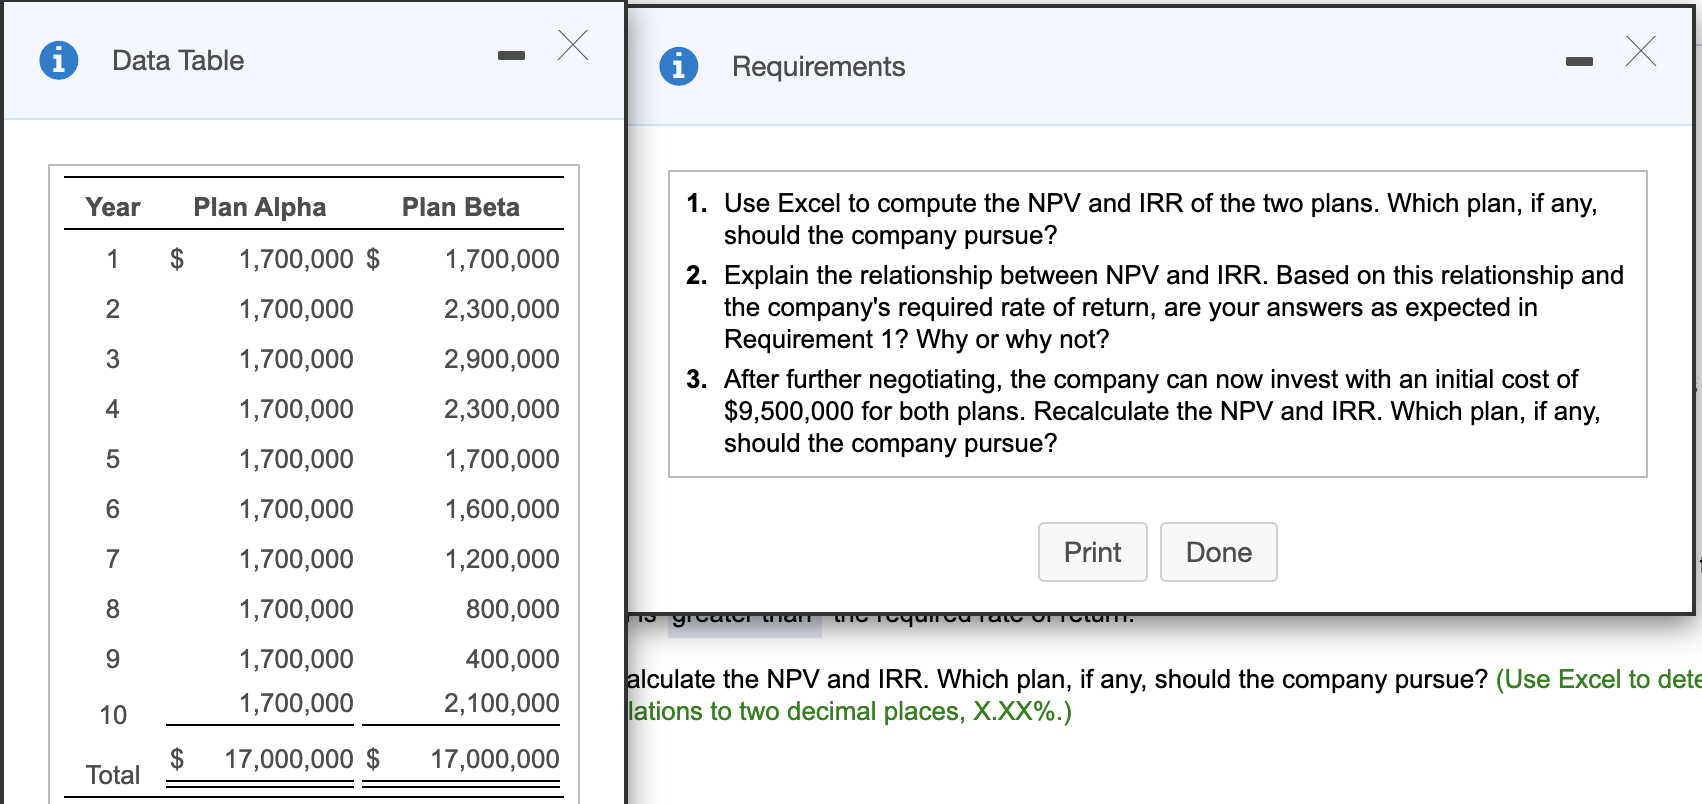This screenshot has height=804, width=1702.
Task: Click the Done button
Action: point(1218,552)
